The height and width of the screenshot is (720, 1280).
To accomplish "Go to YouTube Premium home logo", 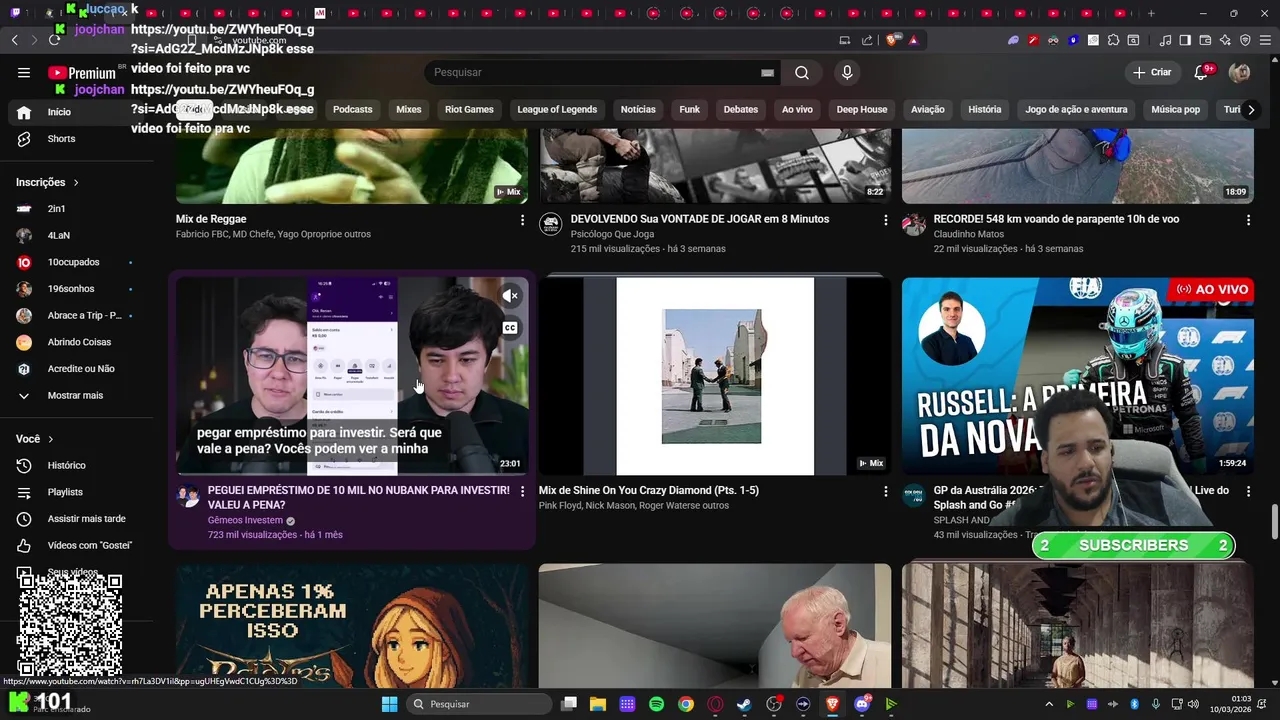I will 82,73.
